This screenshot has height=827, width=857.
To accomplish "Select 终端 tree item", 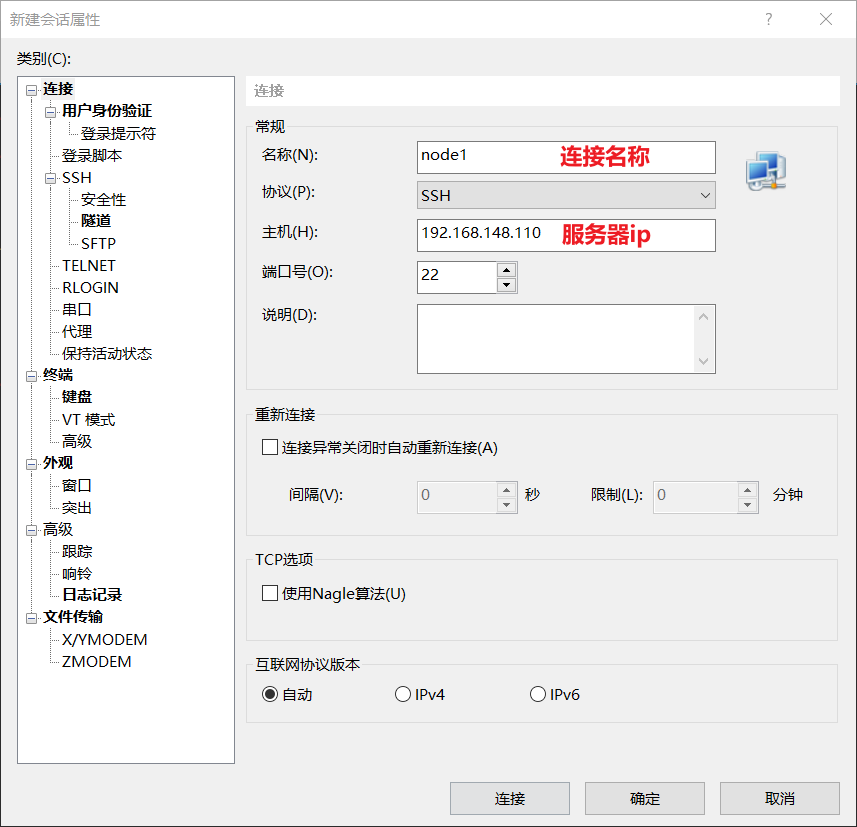I will click(x=58, y=375).
